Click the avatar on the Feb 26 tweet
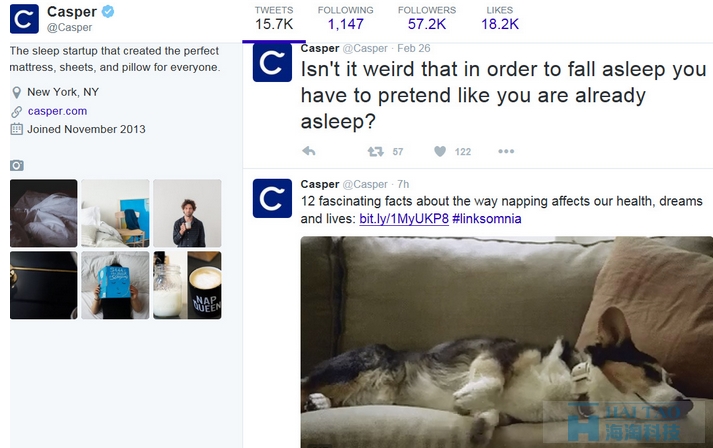This screenshot has width=713, height=448. 272,62
